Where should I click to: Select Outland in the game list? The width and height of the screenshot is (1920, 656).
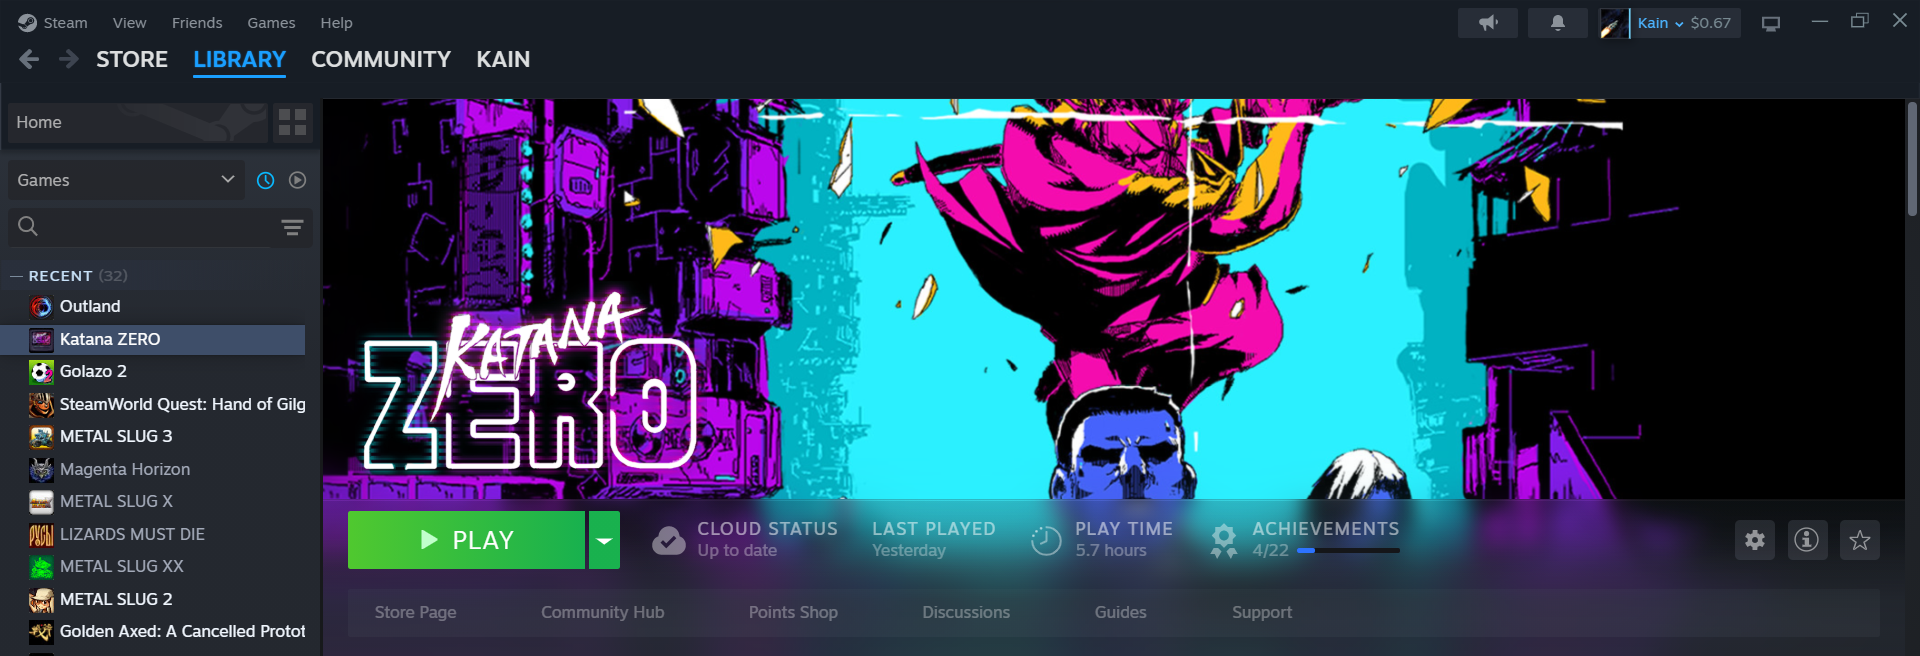154,306
